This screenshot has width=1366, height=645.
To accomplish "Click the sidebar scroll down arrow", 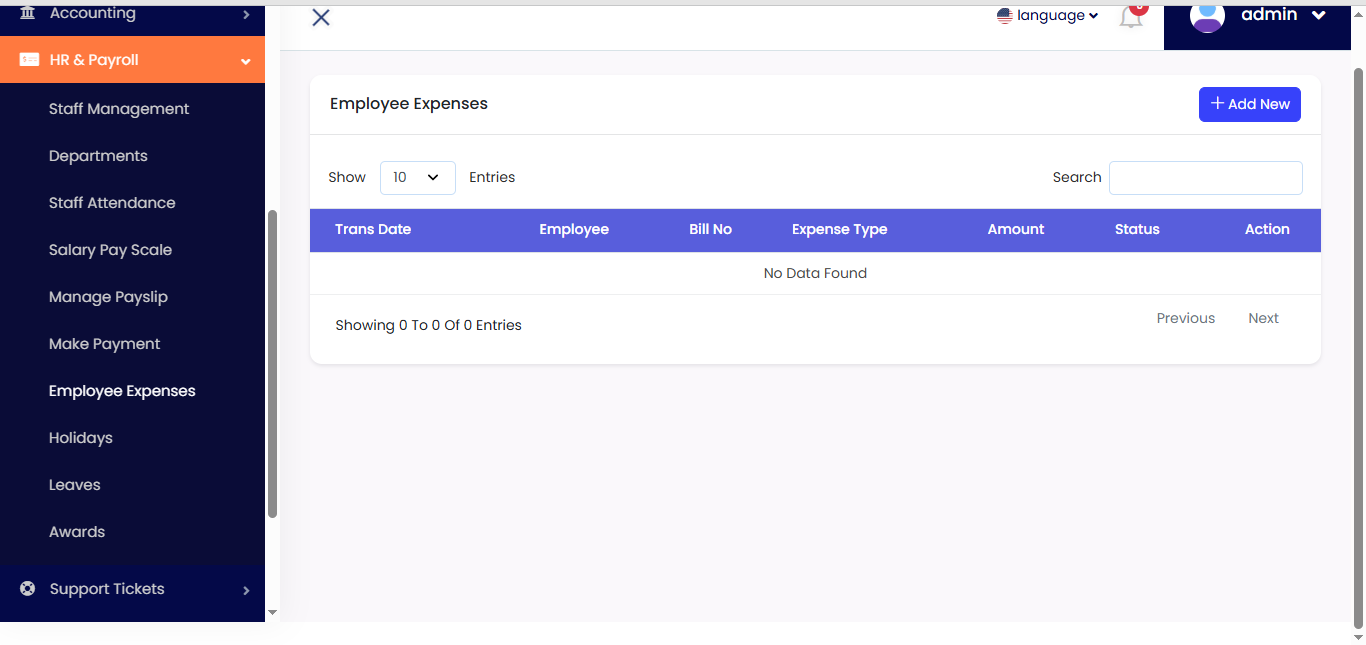I will click(272, 613).
